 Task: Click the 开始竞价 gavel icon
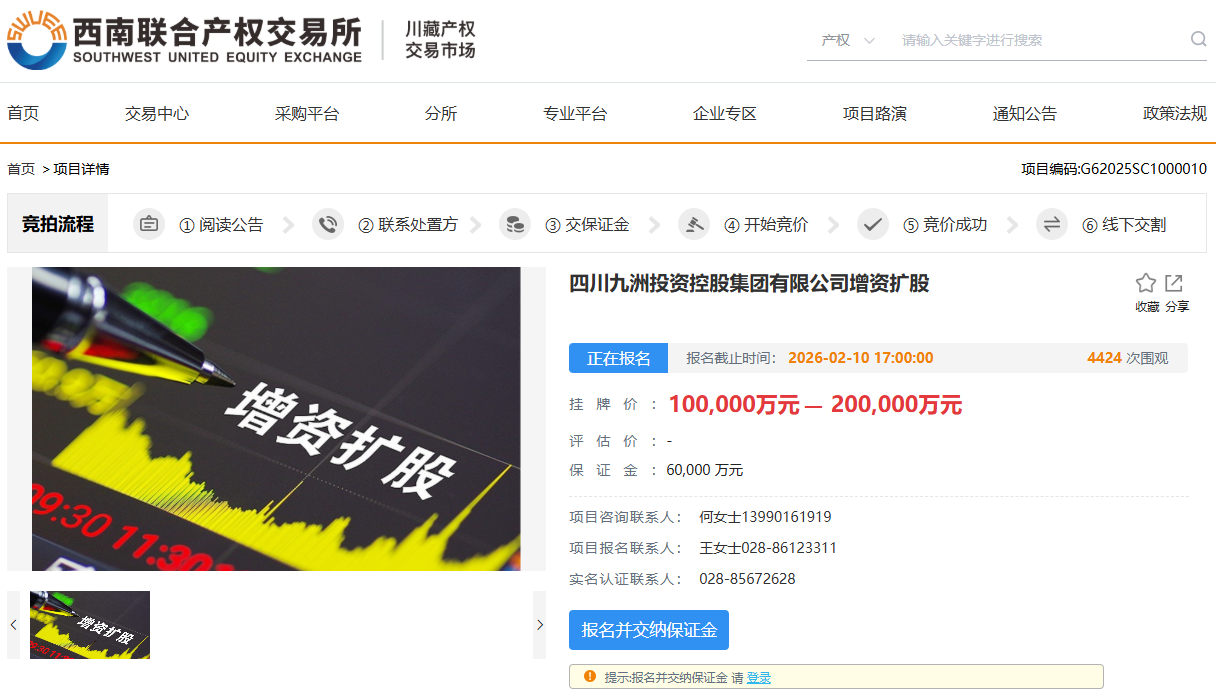(x=694, y=224)
